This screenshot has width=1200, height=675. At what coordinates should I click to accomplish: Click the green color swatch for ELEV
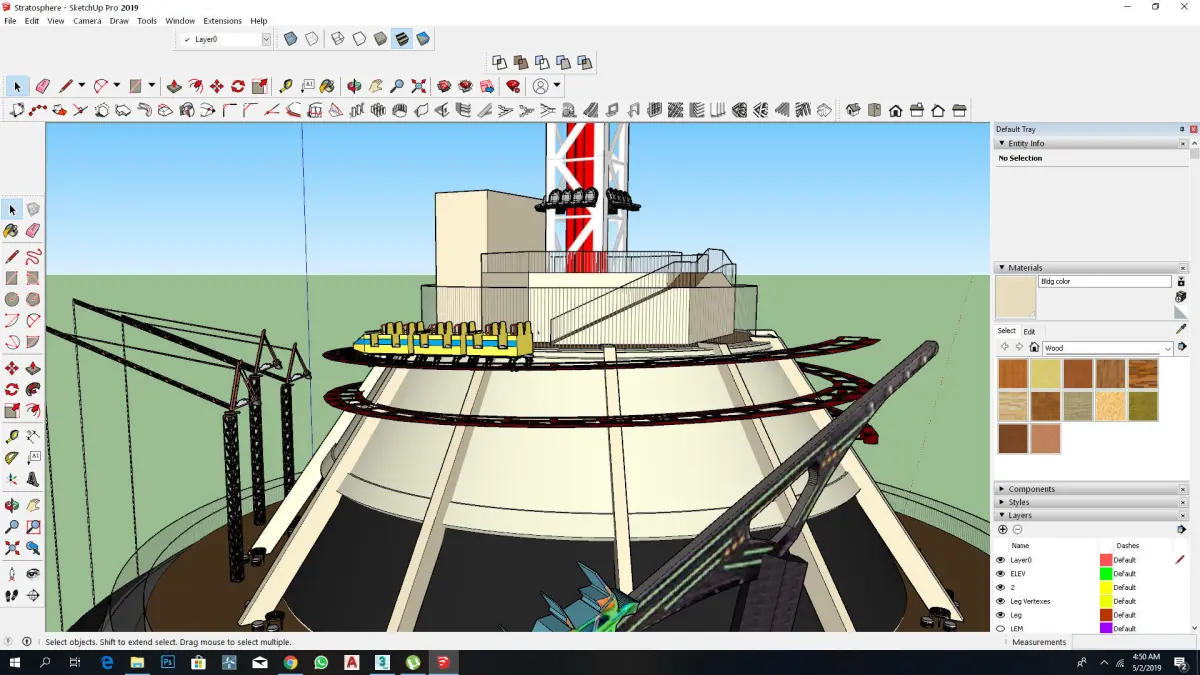(1106, 574)
